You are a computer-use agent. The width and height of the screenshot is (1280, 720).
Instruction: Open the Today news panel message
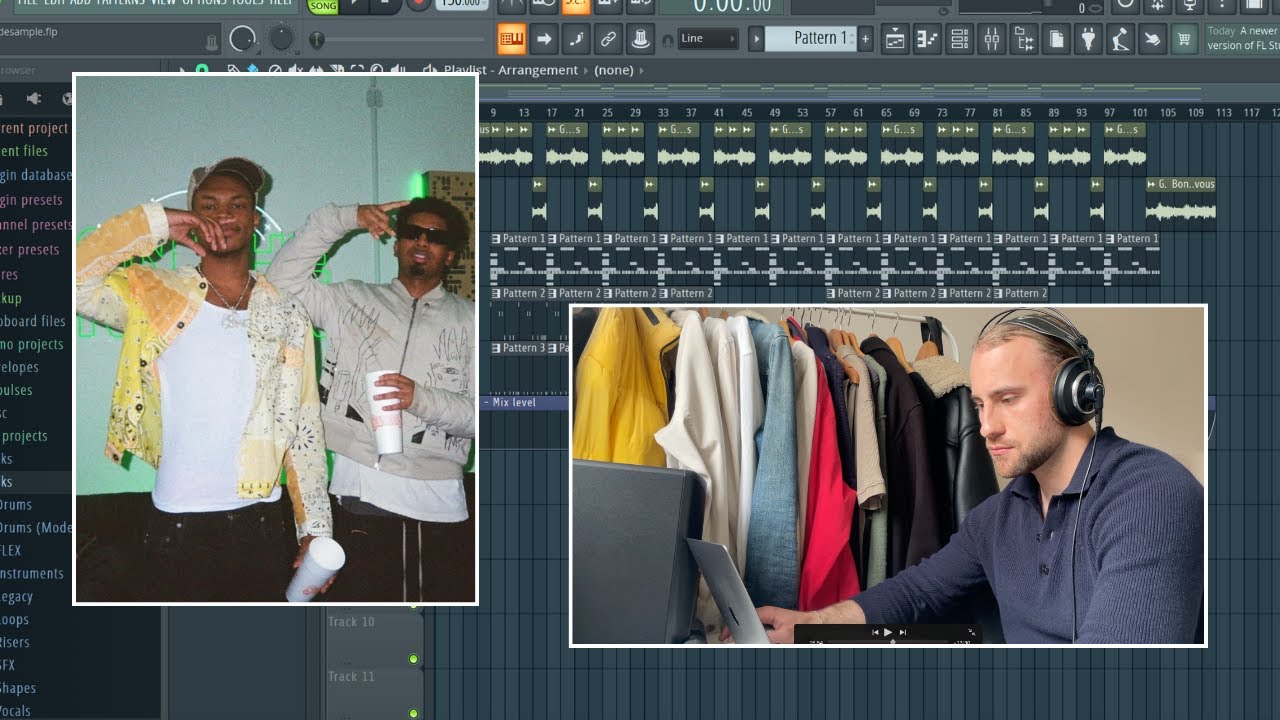(x=1242, y=39)
